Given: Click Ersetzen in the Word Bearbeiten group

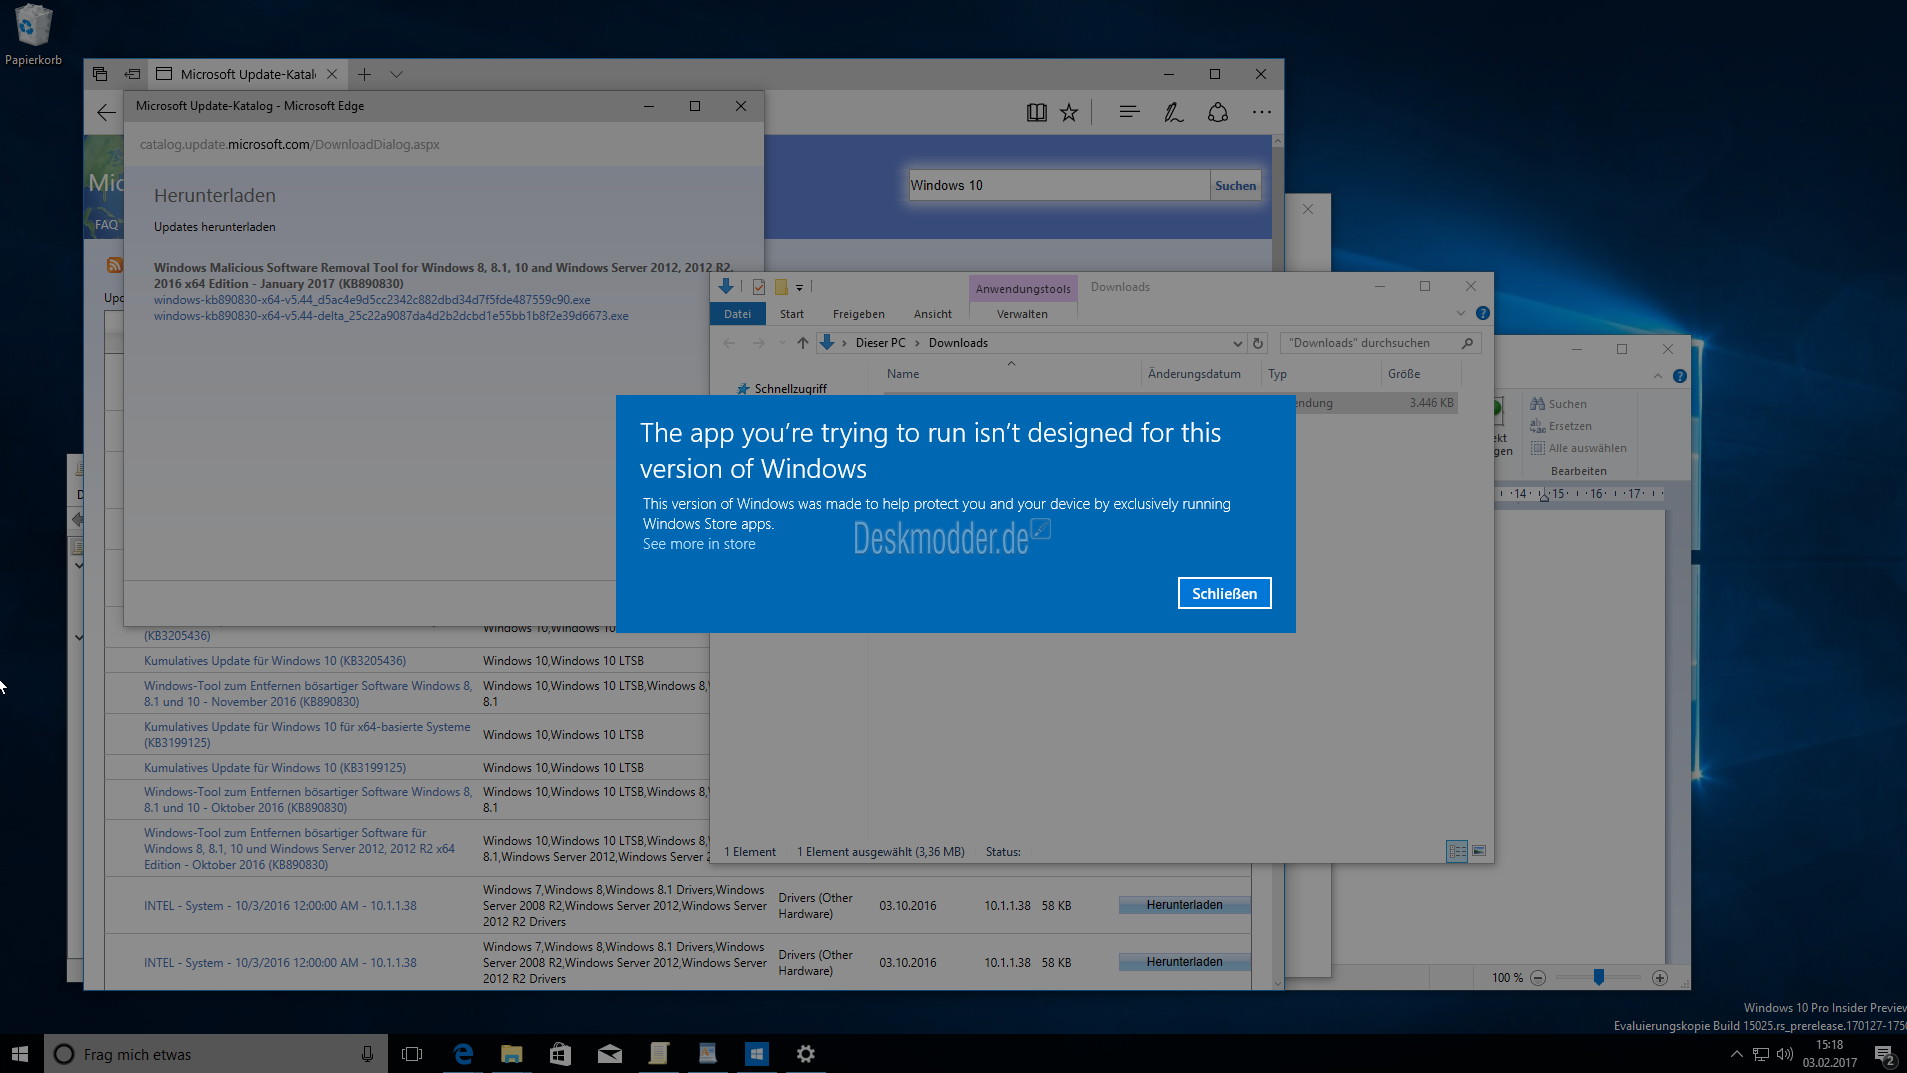Looking at the screenshot, I should click(x=1562, y=426).
